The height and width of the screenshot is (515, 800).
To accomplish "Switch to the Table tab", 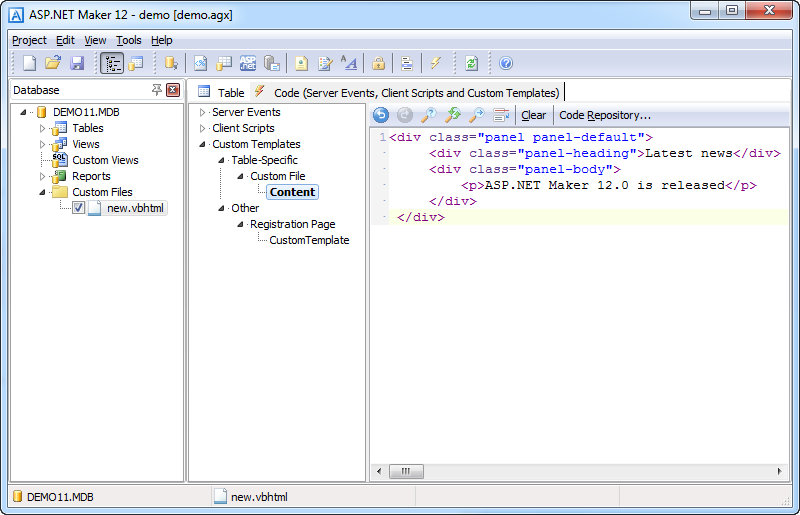I will click(x=221, y=92).
